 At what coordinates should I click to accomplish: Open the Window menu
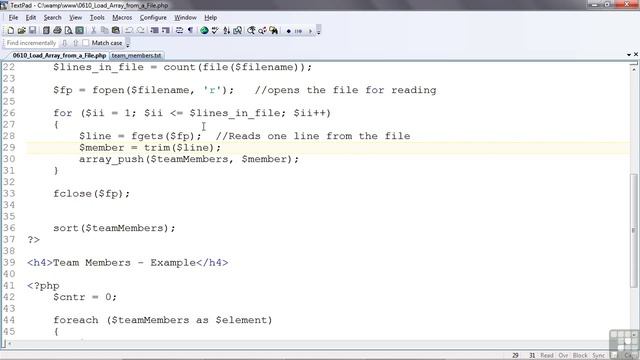click(x=185, y=18)
